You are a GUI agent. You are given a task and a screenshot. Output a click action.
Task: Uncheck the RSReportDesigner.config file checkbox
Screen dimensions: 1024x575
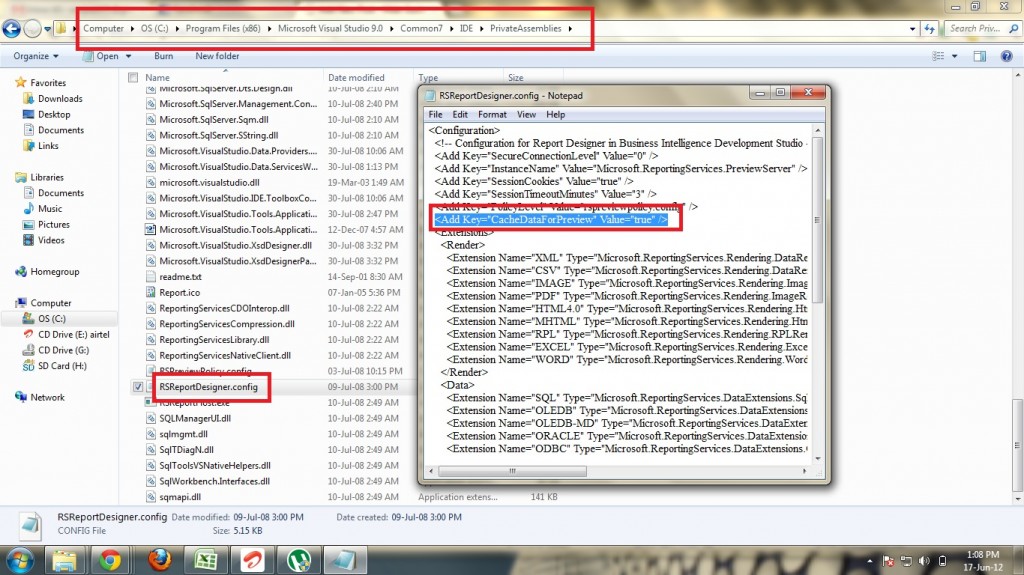click(137, 386)
